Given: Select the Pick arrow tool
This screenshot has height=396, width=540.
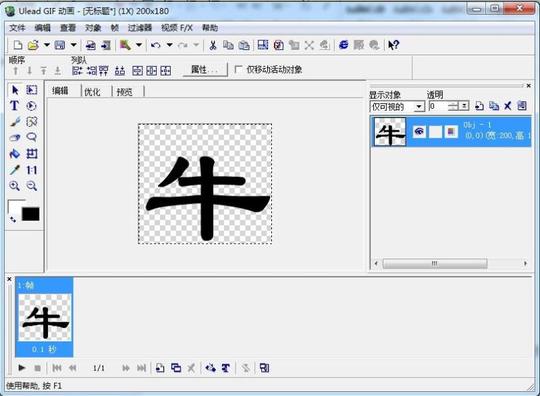Looking at the screenshot, I should (15, 90).
